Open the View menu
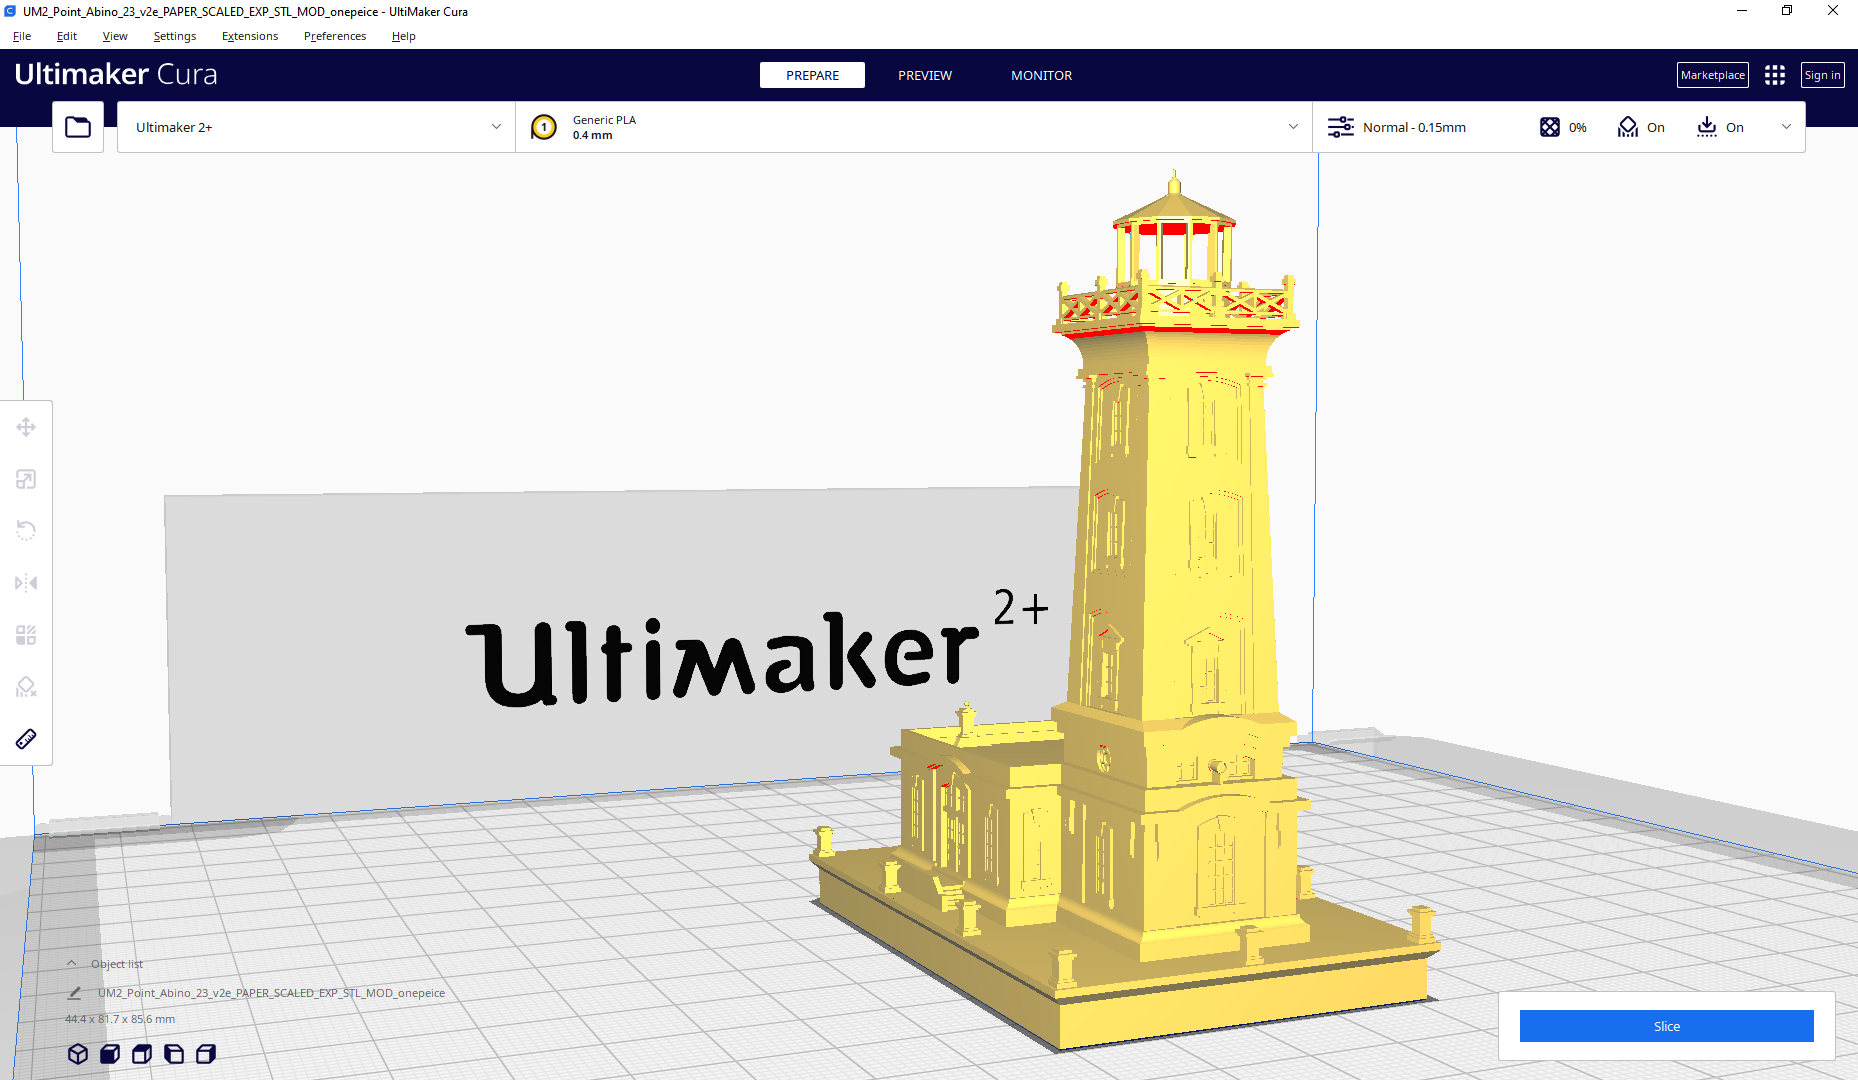Viewport: 1858px width, 1080px height. click(115, 36)
